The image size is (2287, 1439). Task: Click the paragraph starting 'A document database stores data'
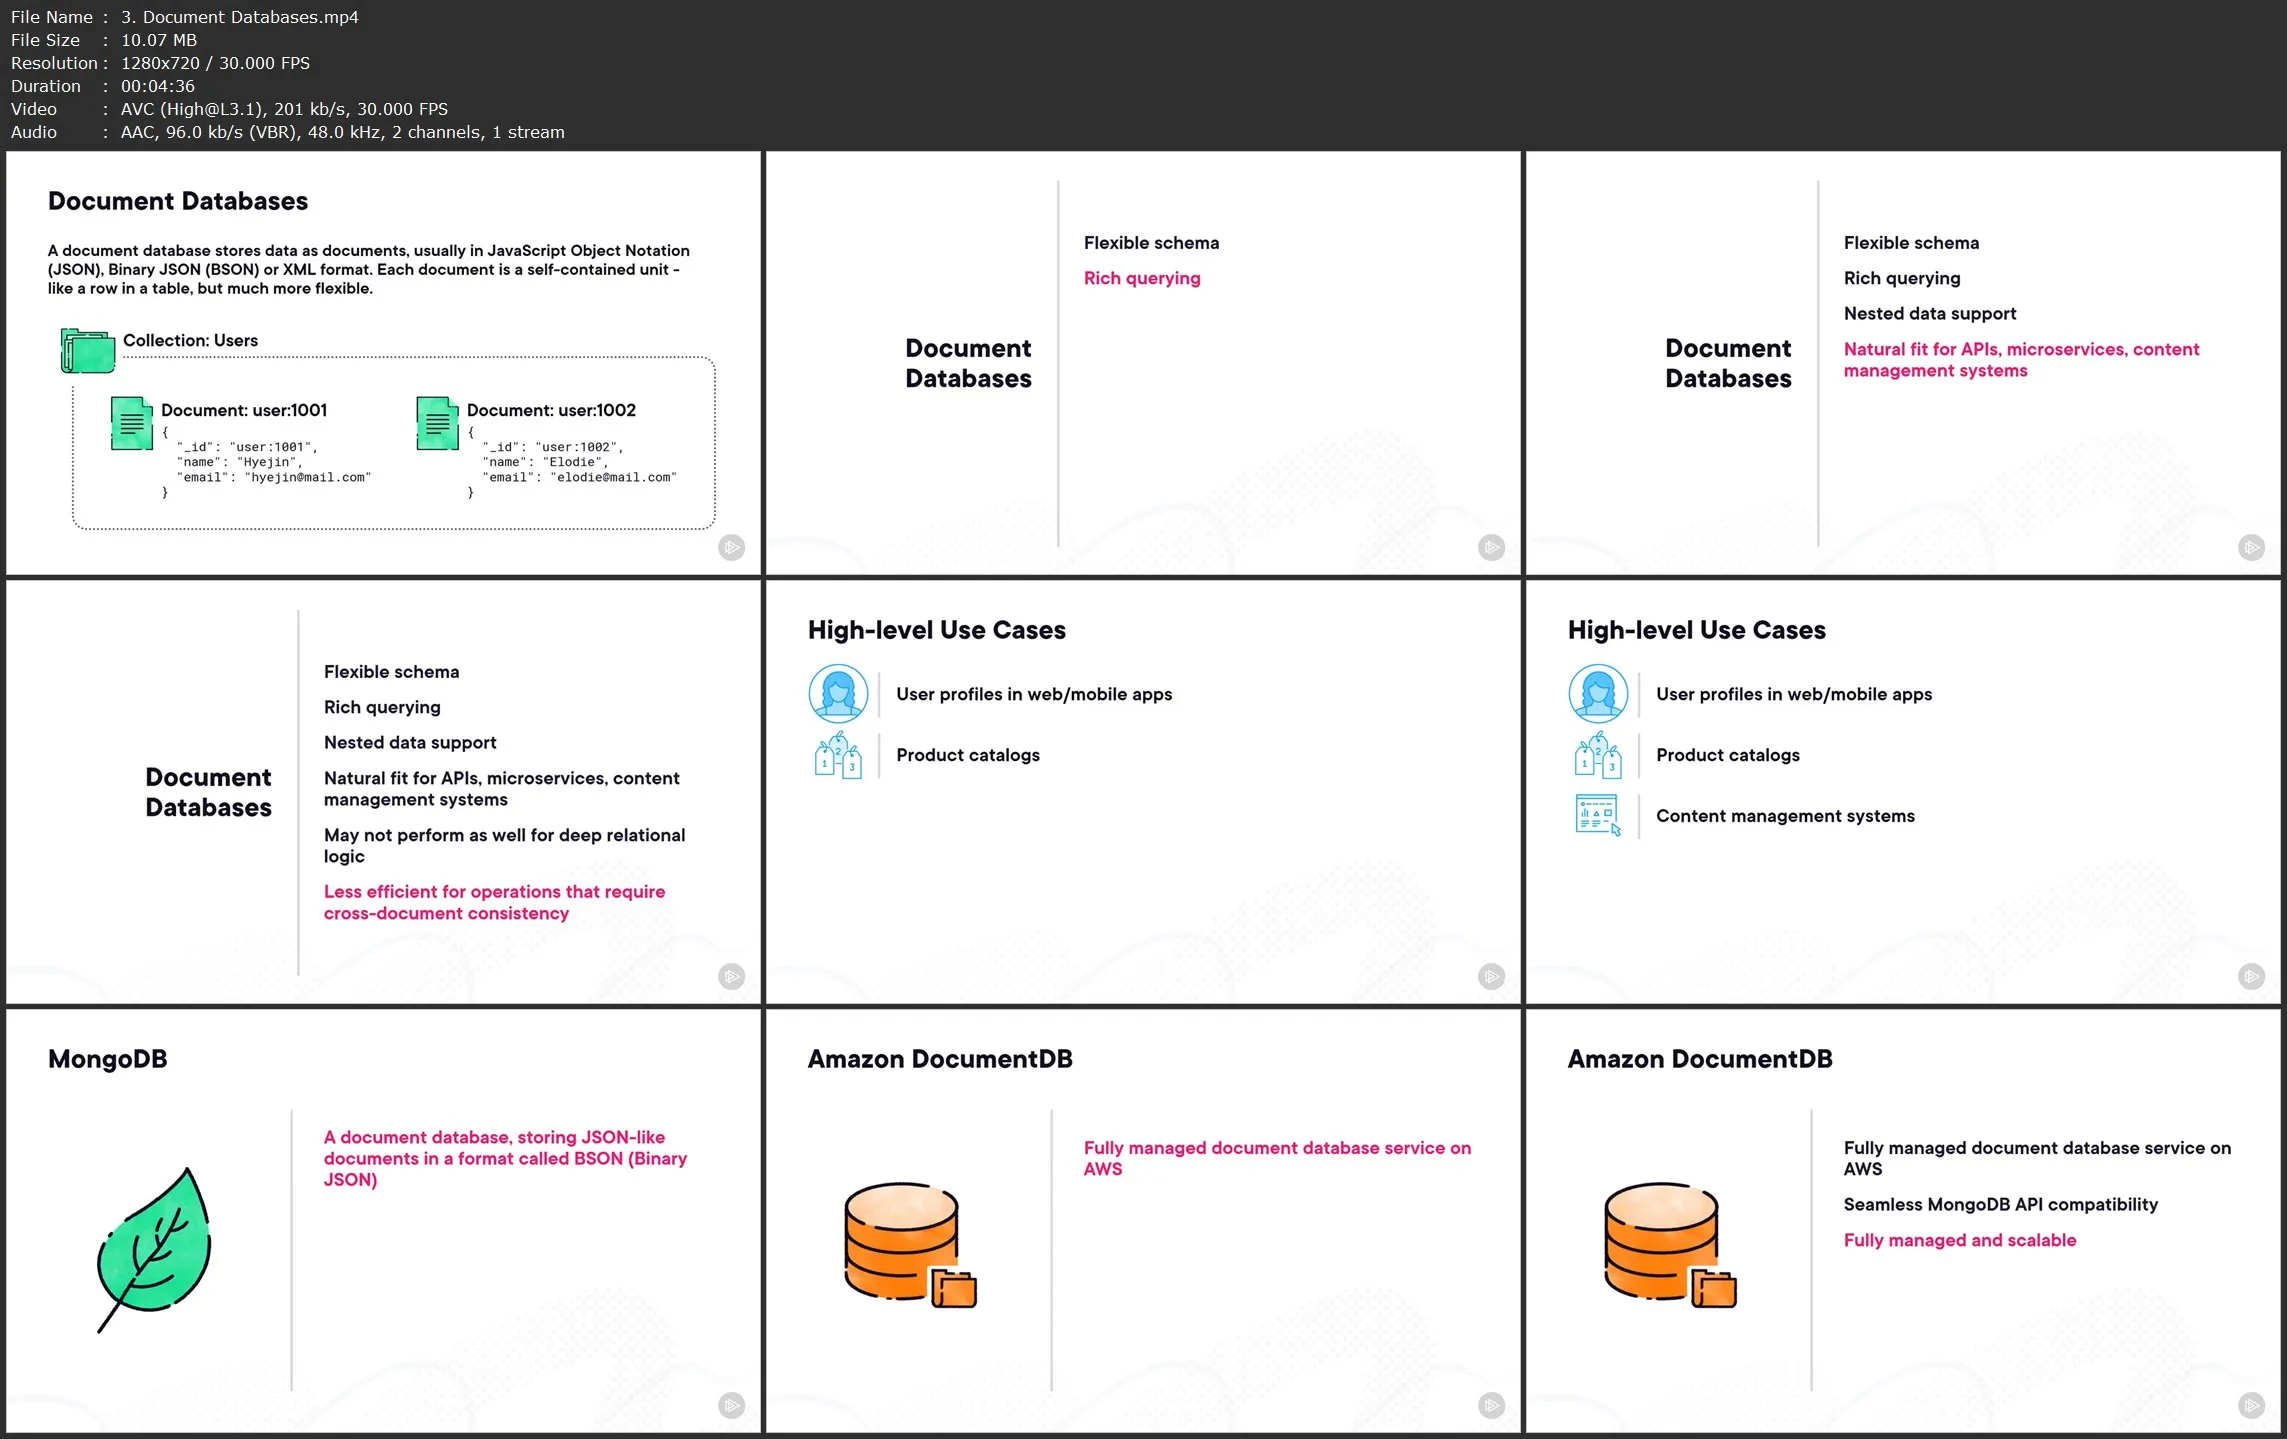tap(369, 269)
